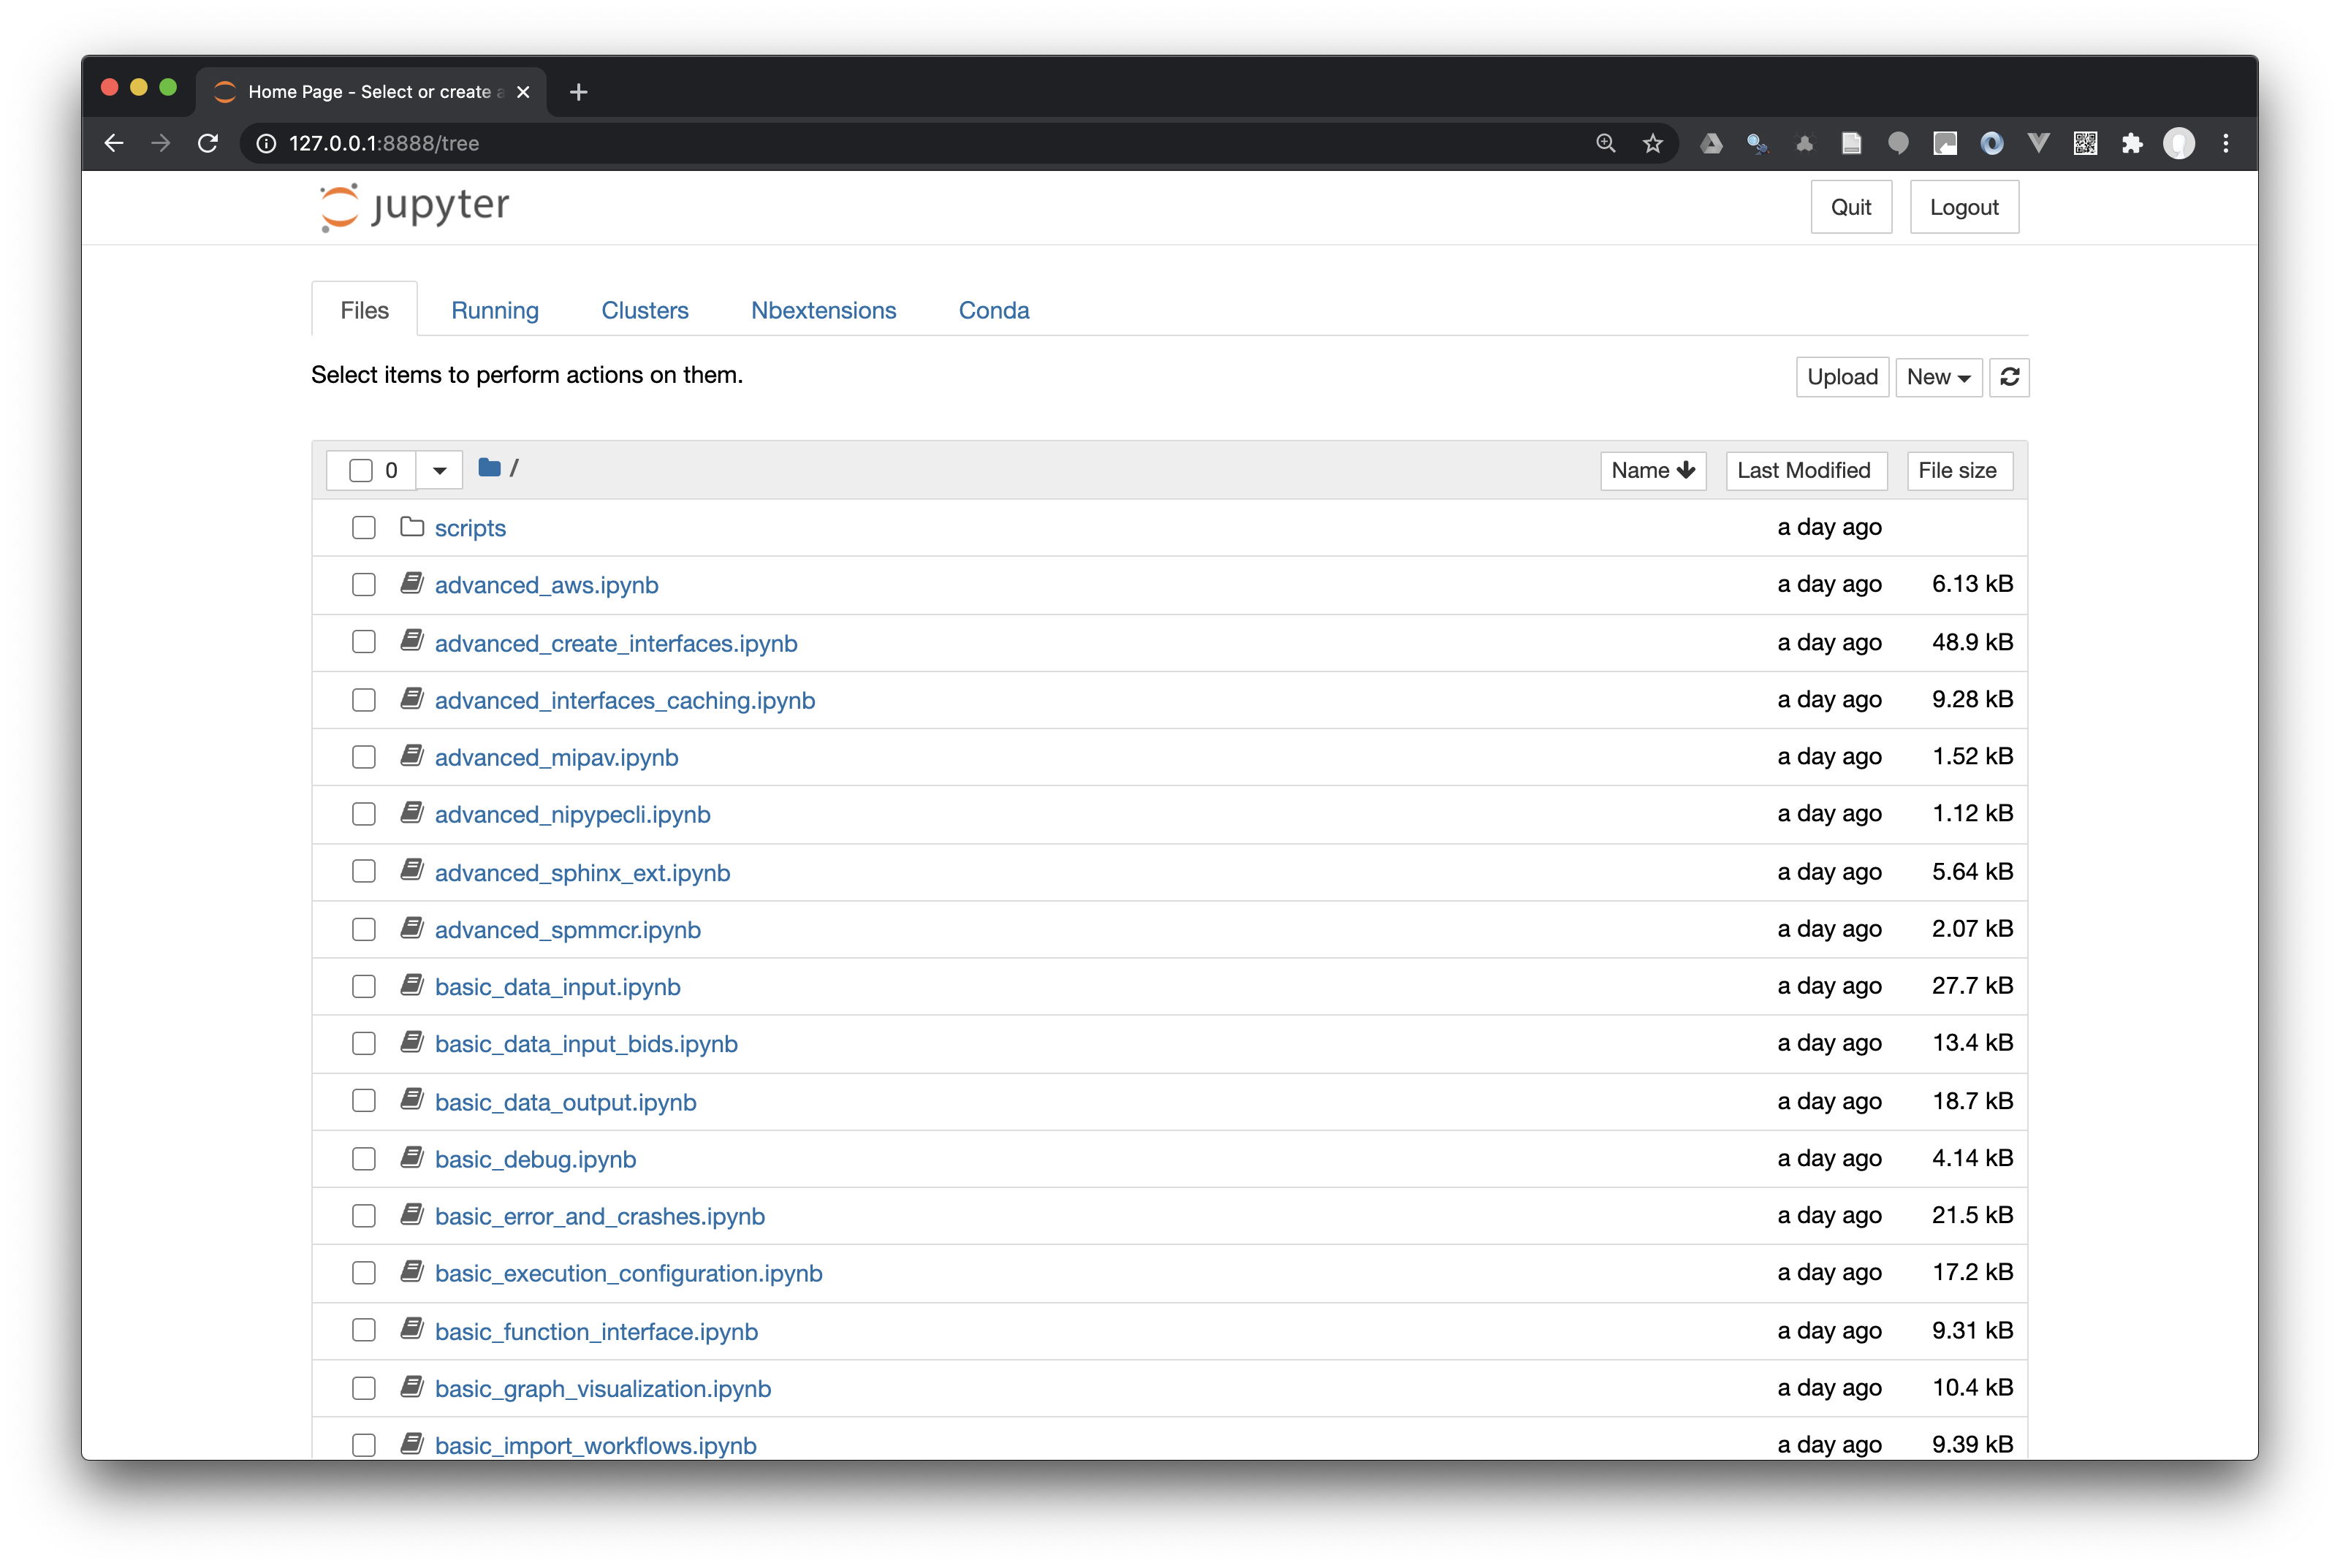Click the notebook icon for advanced_aws.ipynb

click(x=415, y=585)
